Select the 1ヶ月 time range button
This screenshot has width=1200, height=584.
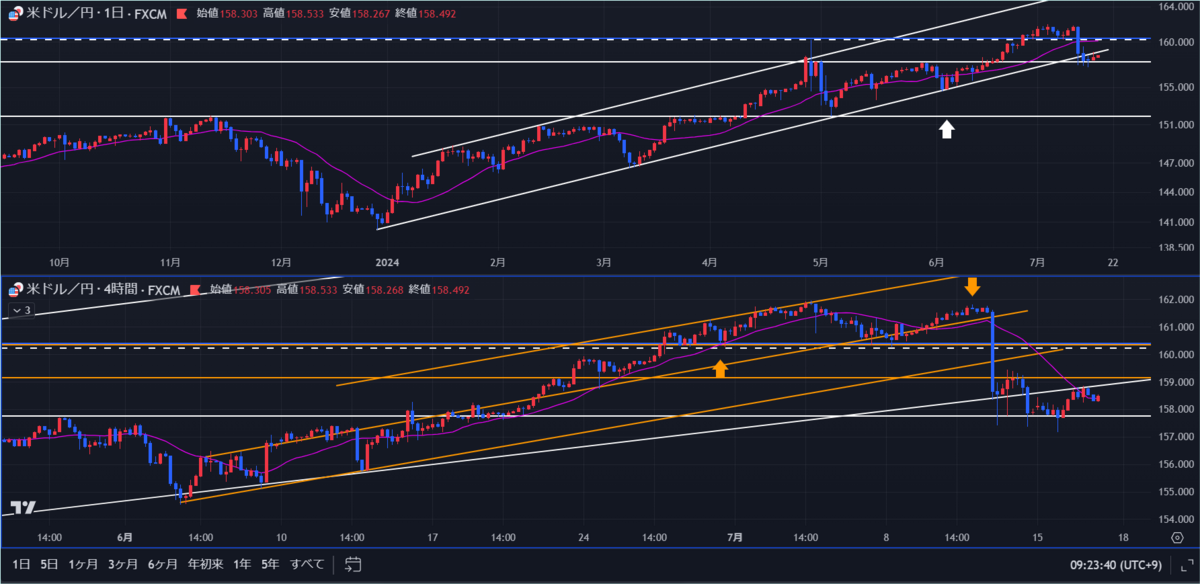pyautogui.click(x=85, y=564)
